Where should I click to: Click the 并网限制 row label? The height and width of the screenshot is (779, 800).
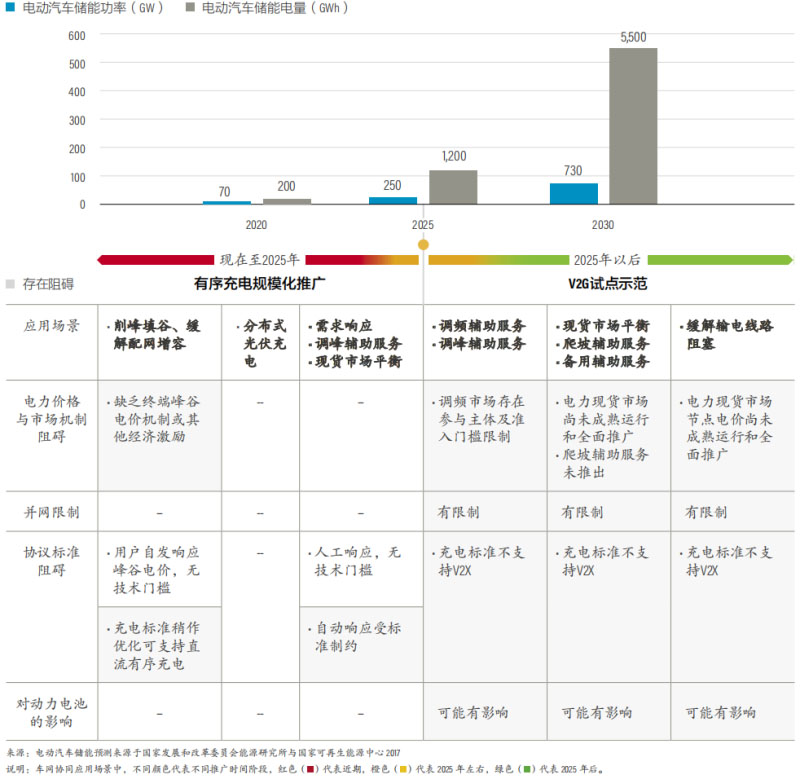(x=52, y=512)
